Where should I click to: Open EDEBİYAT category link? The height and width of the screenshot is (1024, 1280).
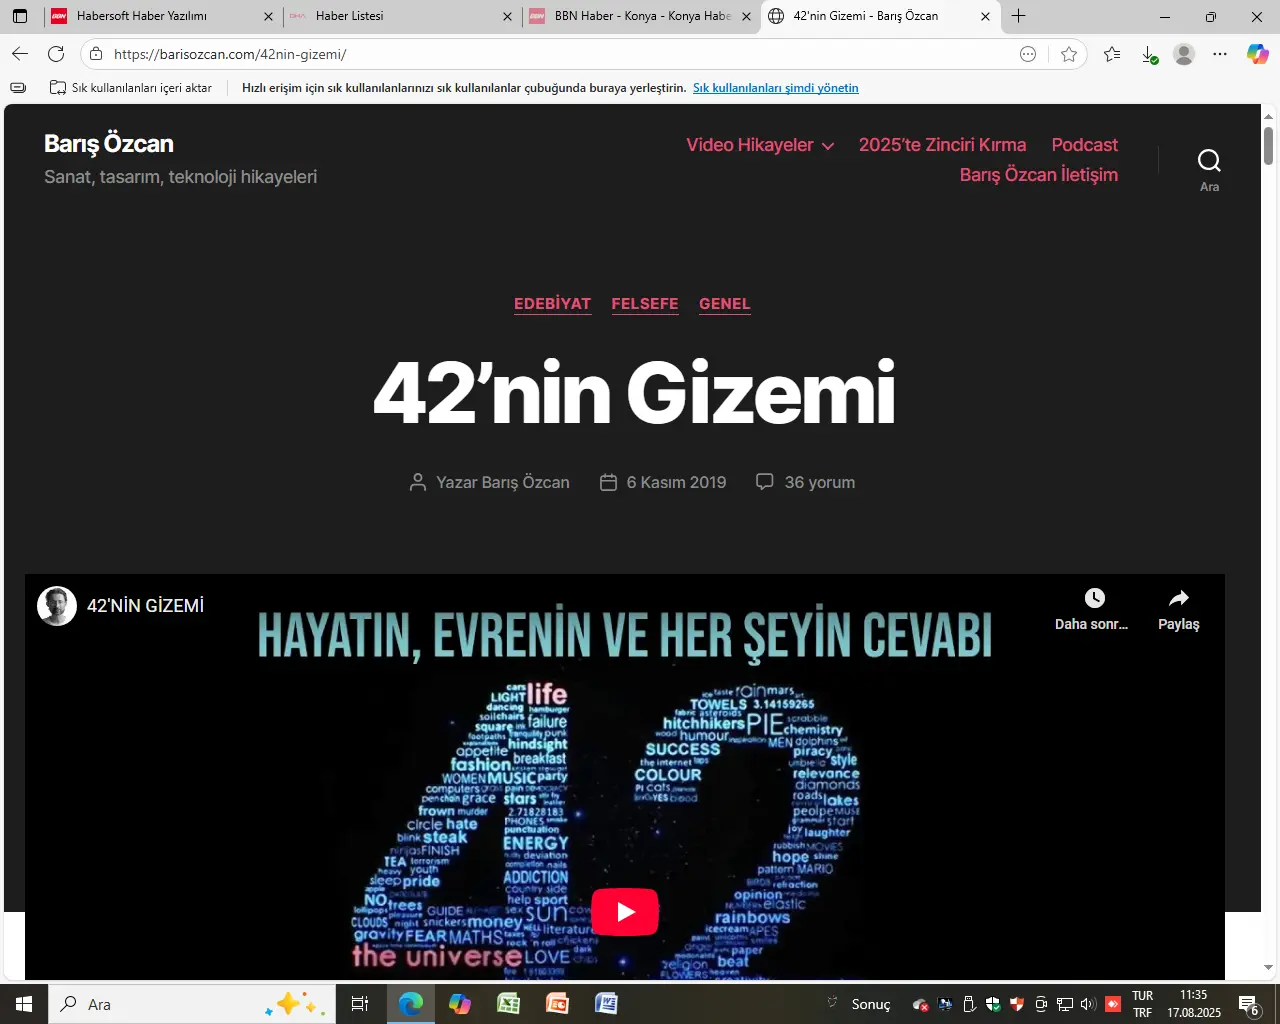click(552, 304)
